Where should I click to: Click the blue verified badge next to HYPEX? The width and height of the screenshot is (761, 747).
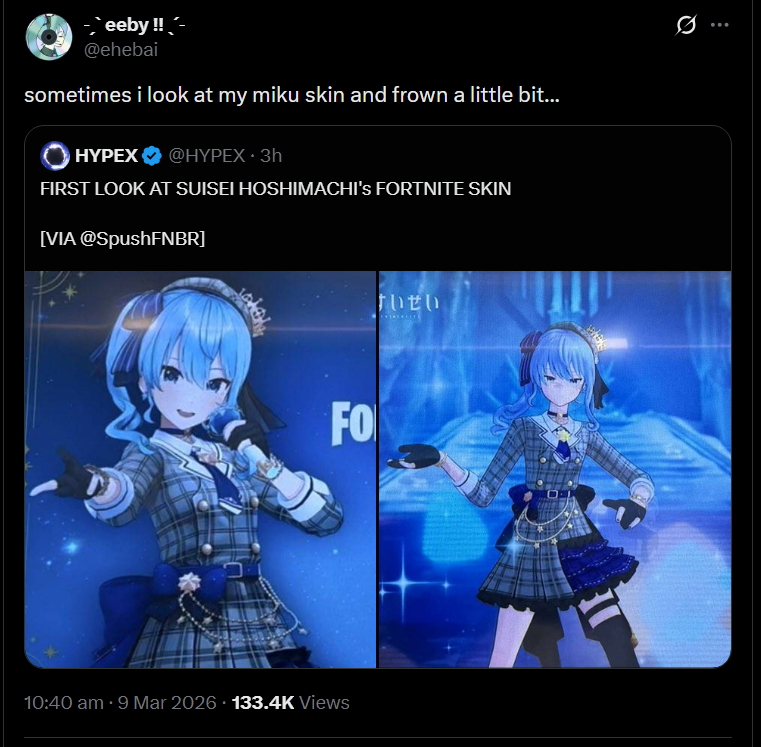point(152,156)
